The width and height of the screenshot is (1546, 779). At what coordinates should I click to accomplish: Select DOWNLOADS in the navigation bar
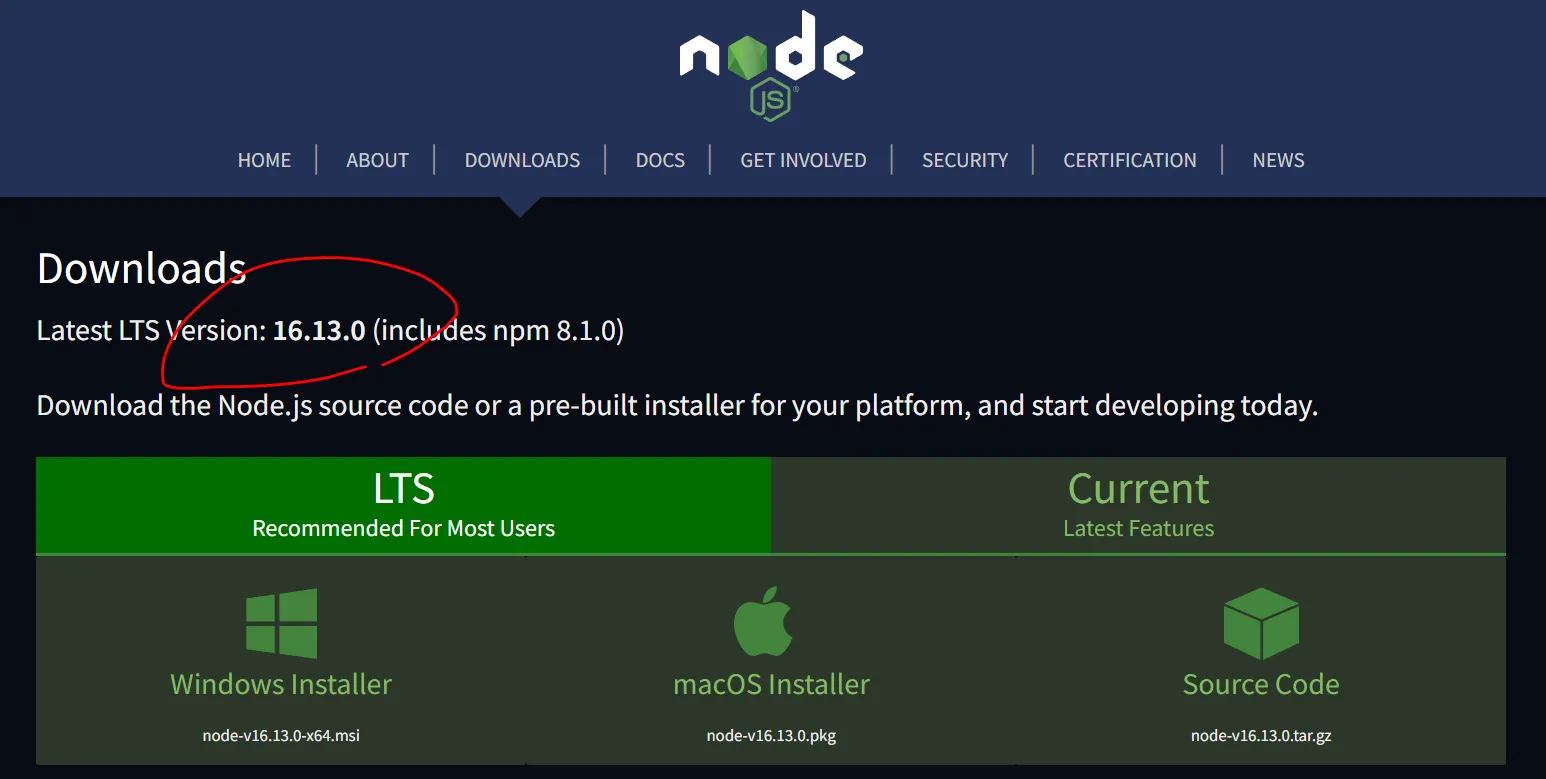pyautogui.click(x=522, y=160)
